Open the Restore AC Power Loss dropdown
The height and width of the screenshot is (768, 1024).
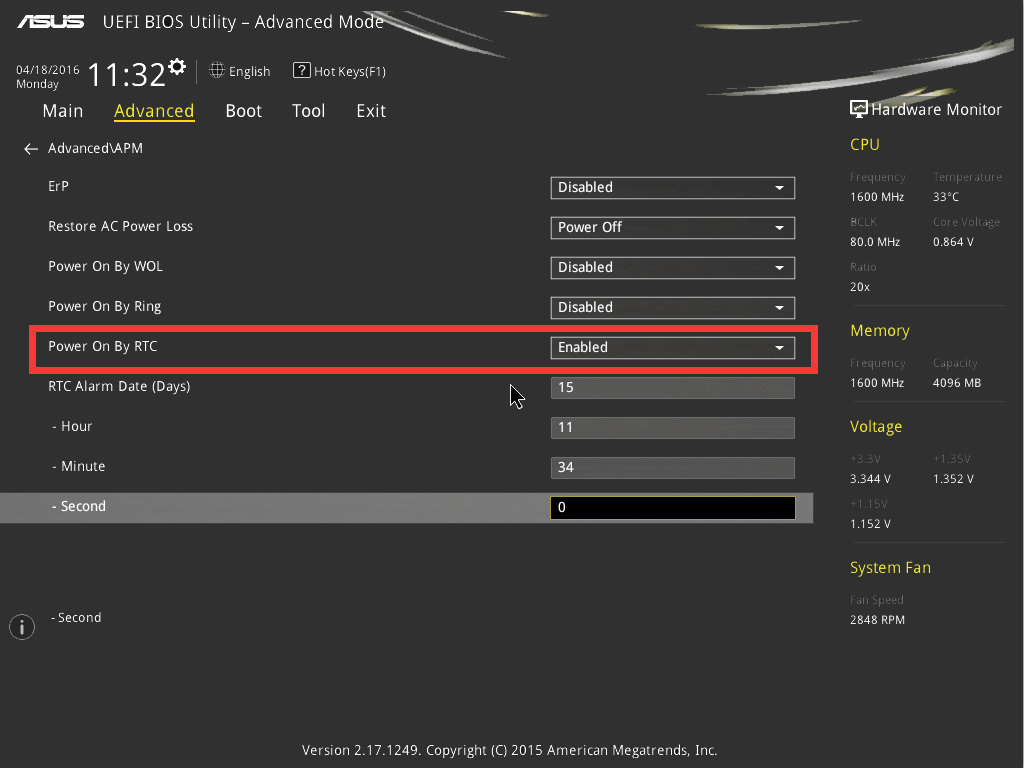(x=673, y=228)
